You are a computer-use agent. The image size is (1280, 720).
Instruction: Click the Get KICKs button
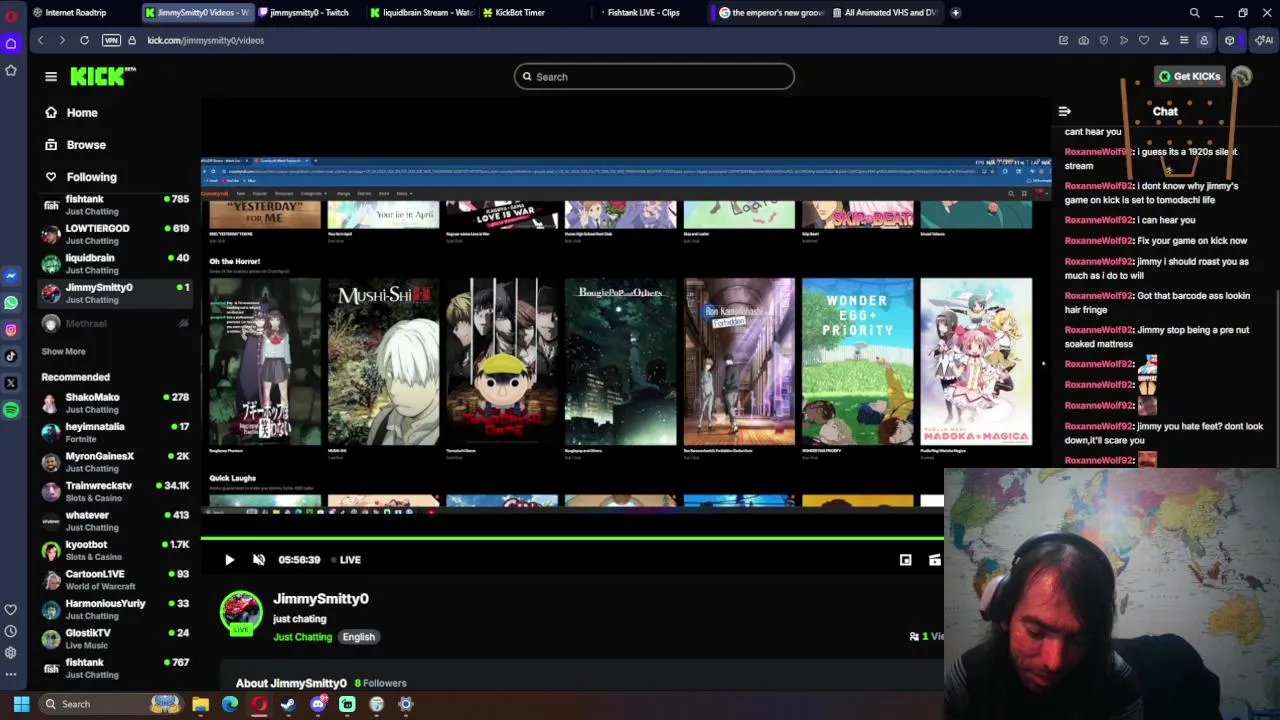point(1189,76)
